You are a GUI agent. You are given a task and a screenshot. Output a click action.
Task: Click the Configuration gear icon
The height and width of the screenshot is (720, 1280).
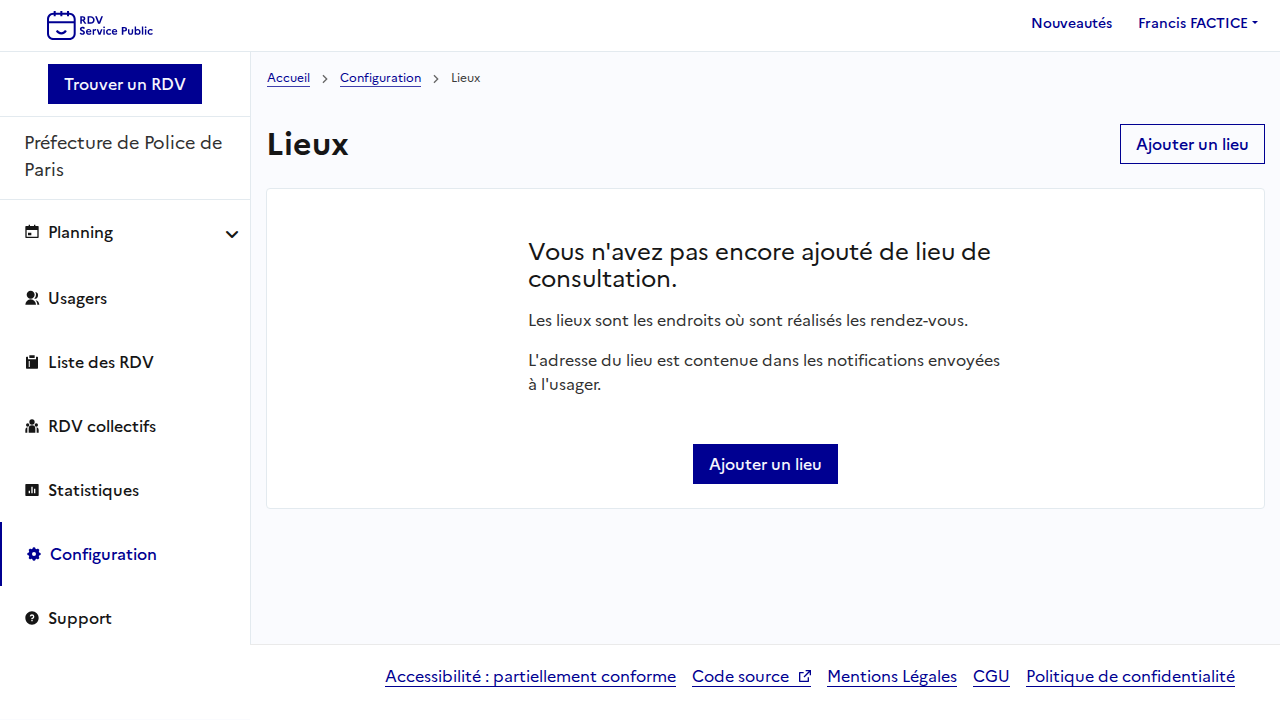click(34, 554)
